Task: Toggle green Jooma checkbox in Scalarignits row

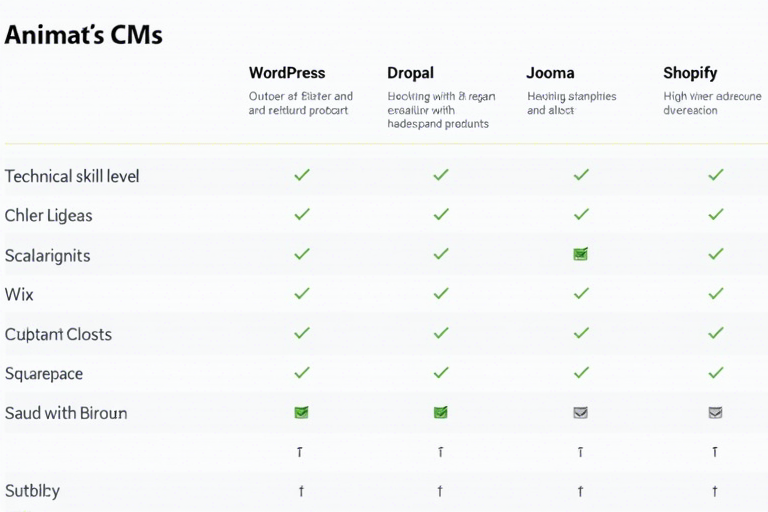Action: pyautogui.click(x=580, y=254)
